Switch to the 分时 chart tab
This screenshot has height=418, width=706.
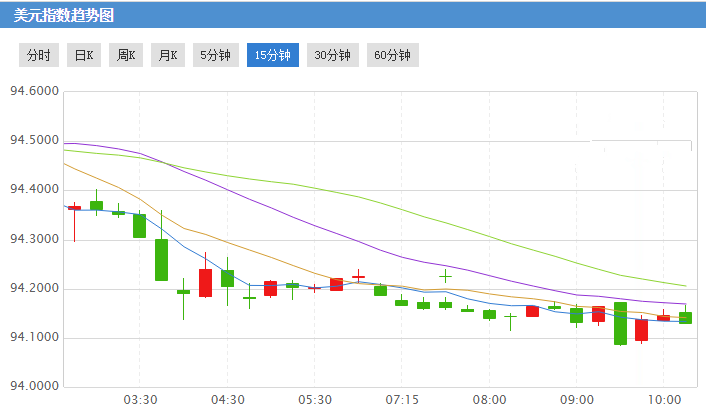[39, 55]
